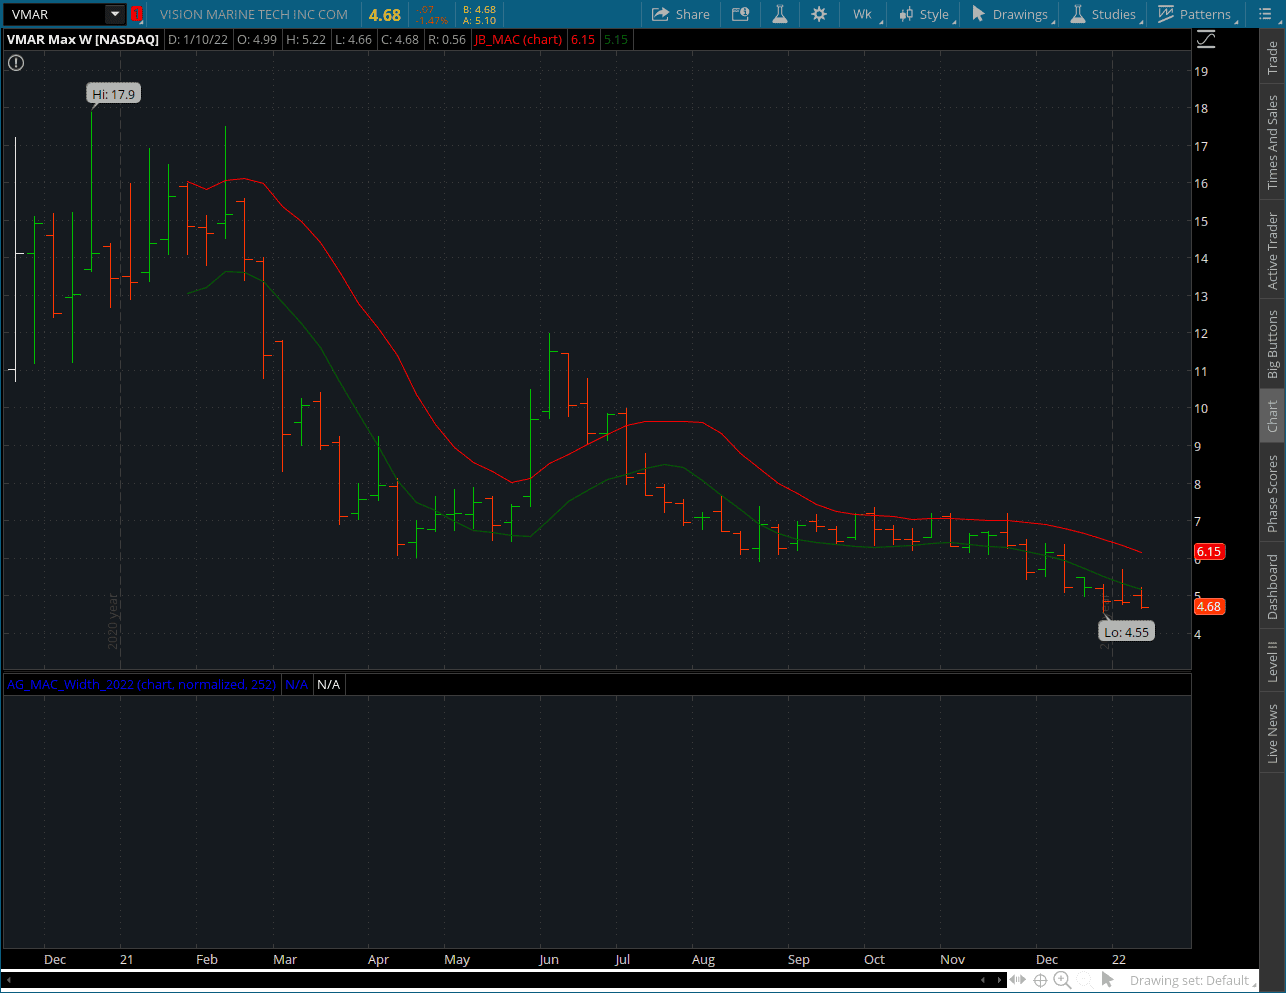Click the B: 4.68 bid quote

click(x=479, y=9)
